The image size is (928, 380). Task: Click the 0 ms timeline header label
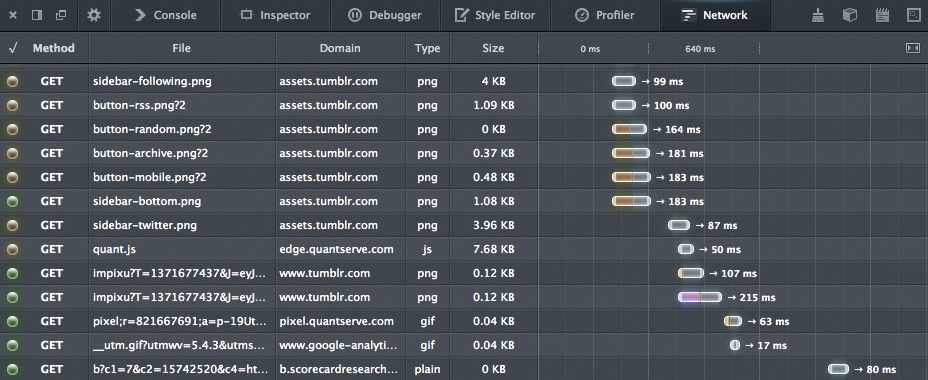(590, 49)
